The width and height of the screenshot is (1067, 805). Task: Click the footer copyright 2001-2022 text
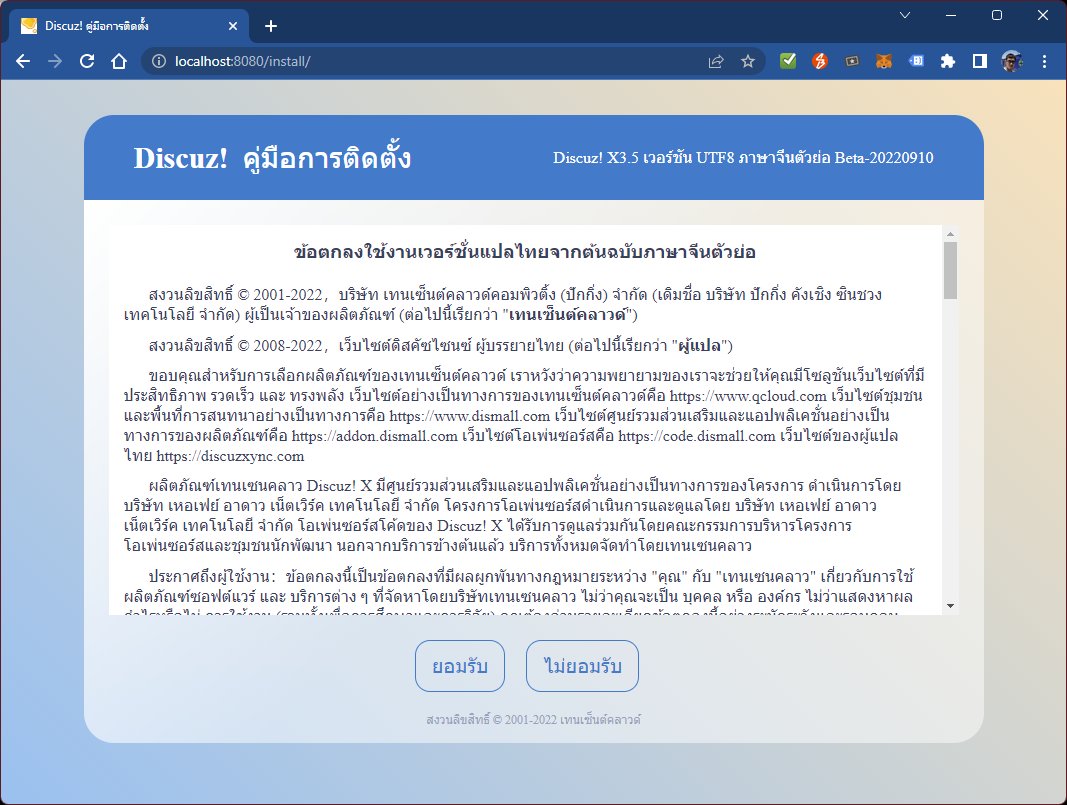coord(533,719)
